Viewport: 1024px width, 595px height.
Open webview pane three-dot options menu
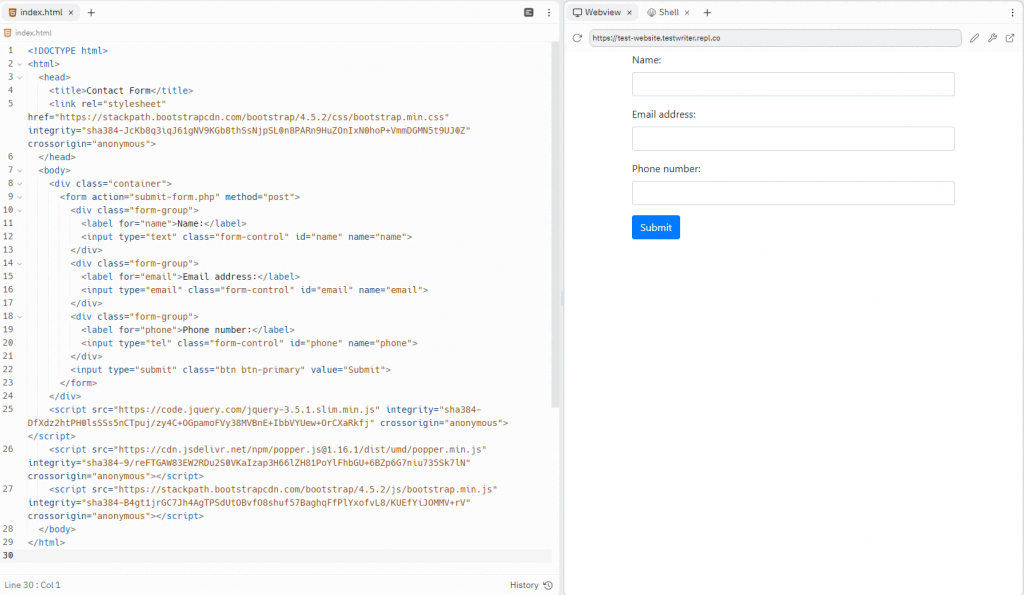click(1012, 12)
